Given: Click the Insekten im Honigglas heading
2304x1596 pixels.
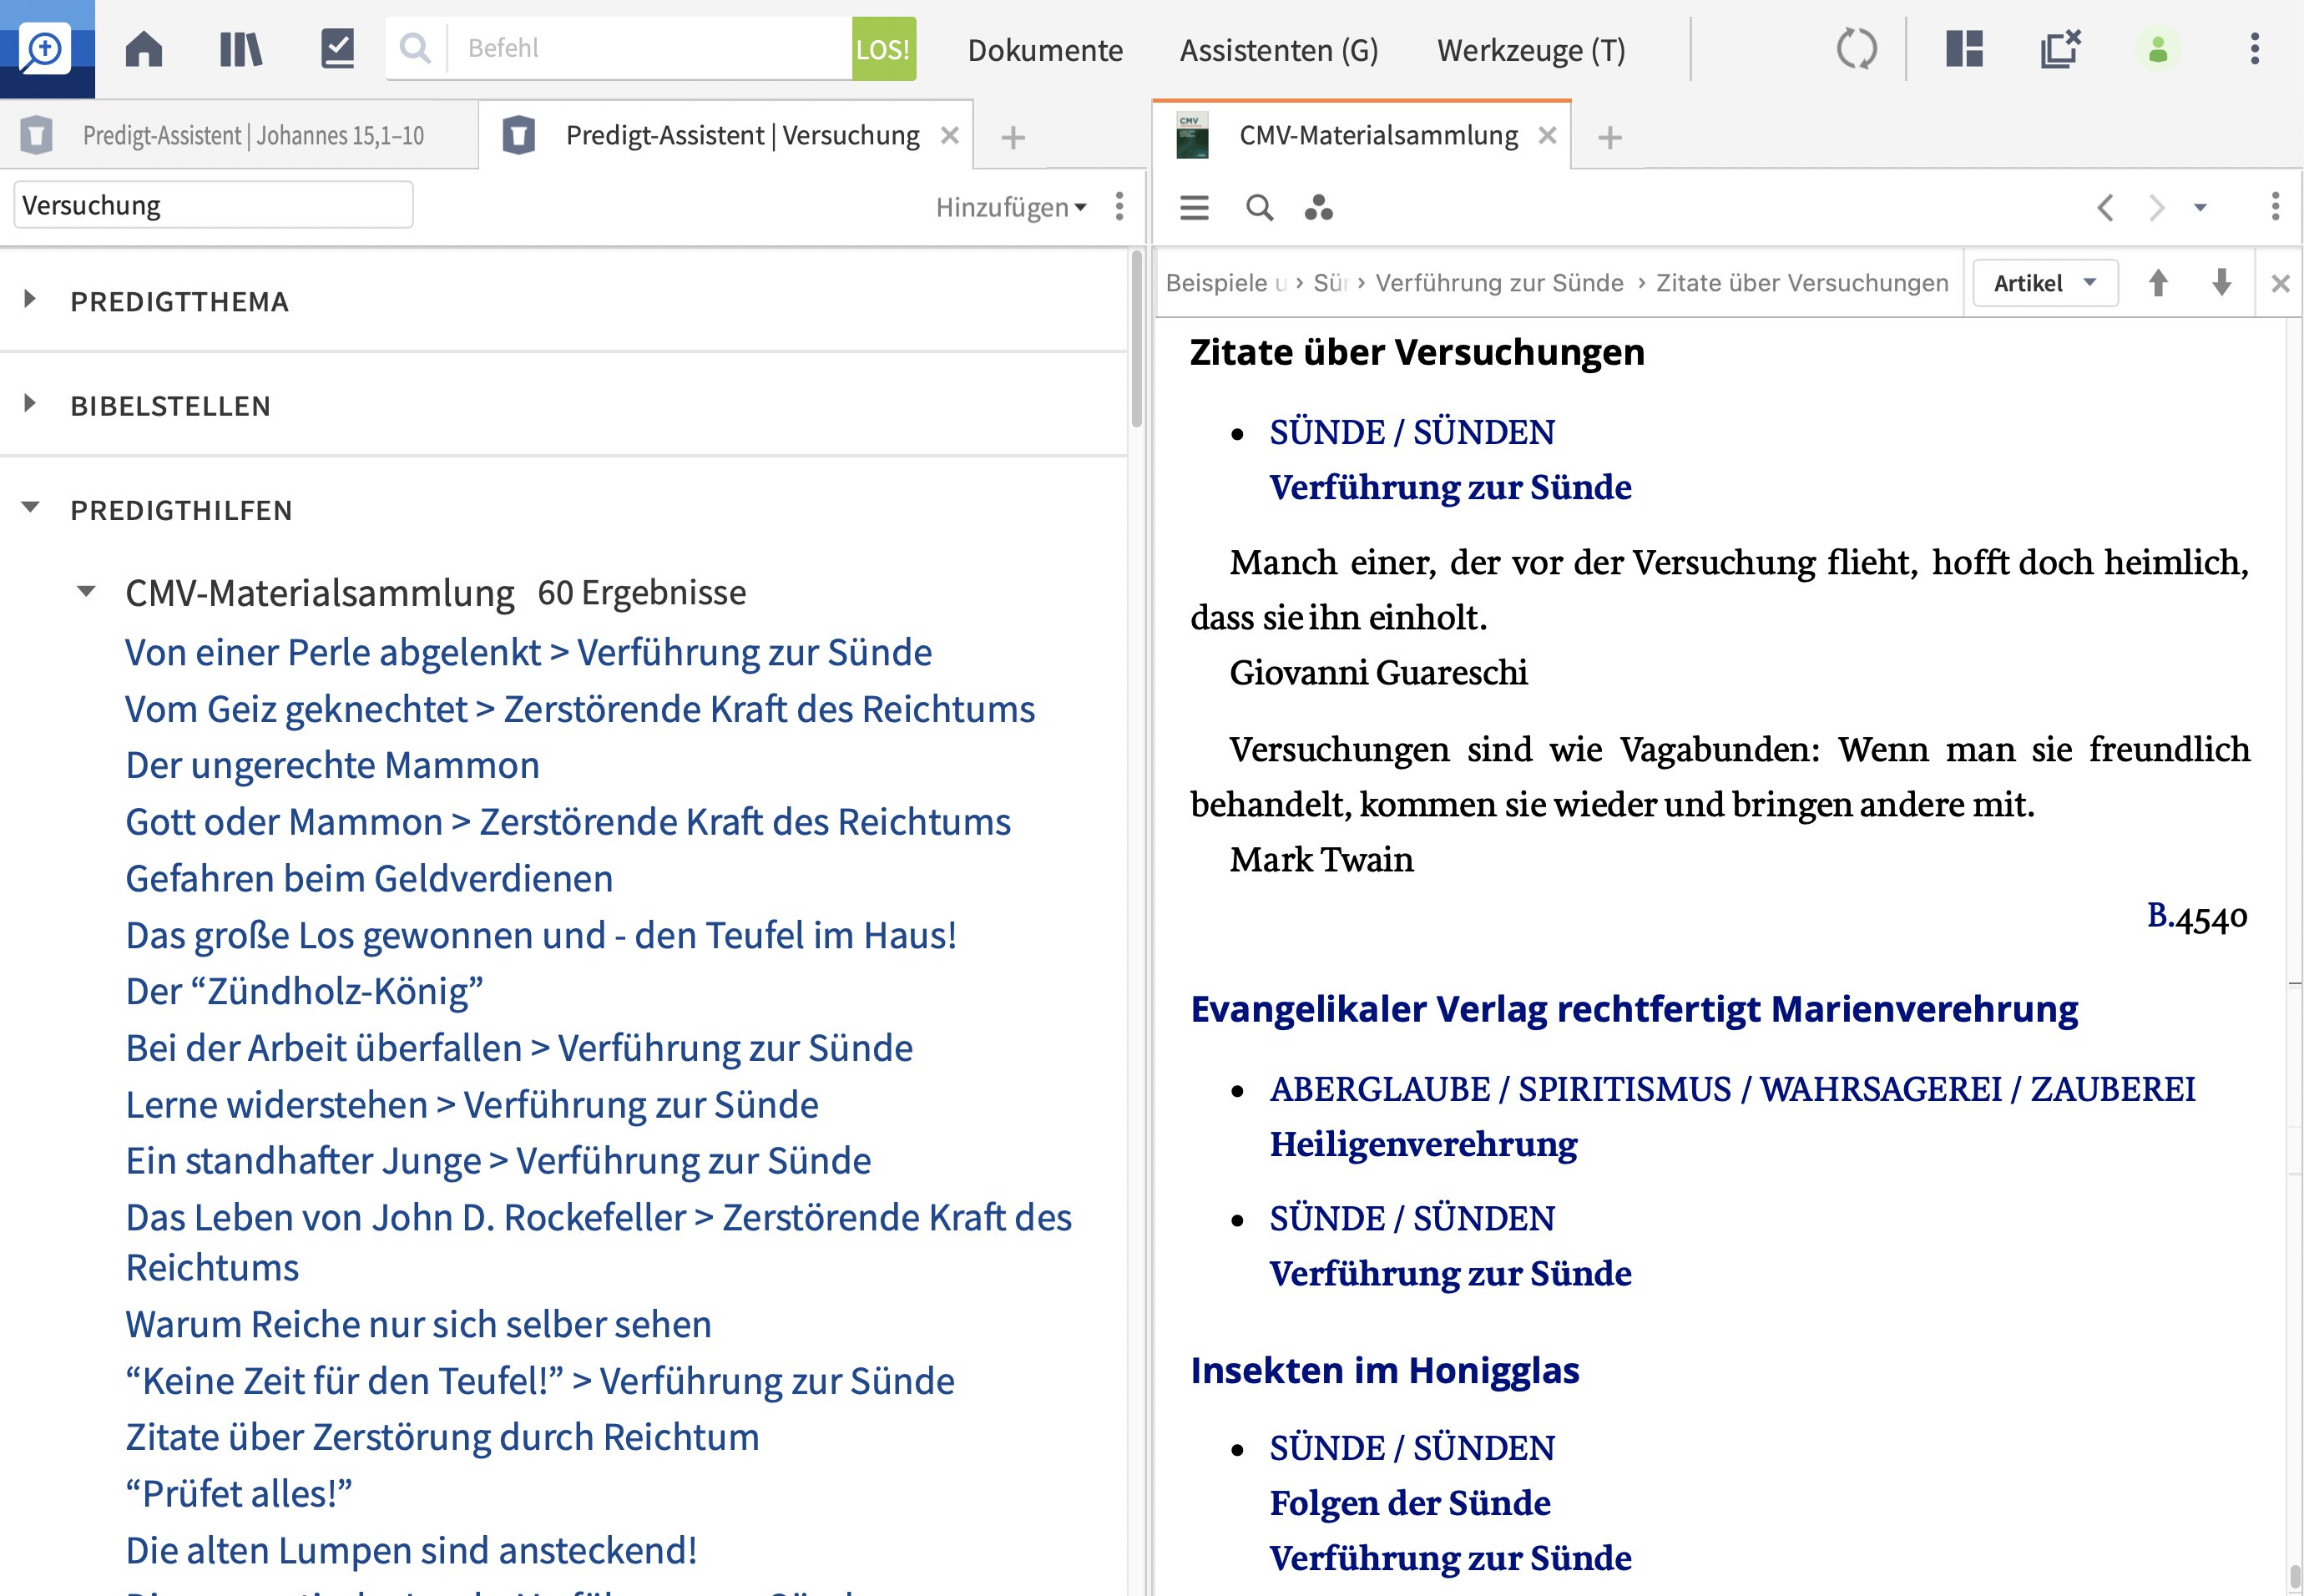Looking at the screenshot, I should click(1384, 1370).
